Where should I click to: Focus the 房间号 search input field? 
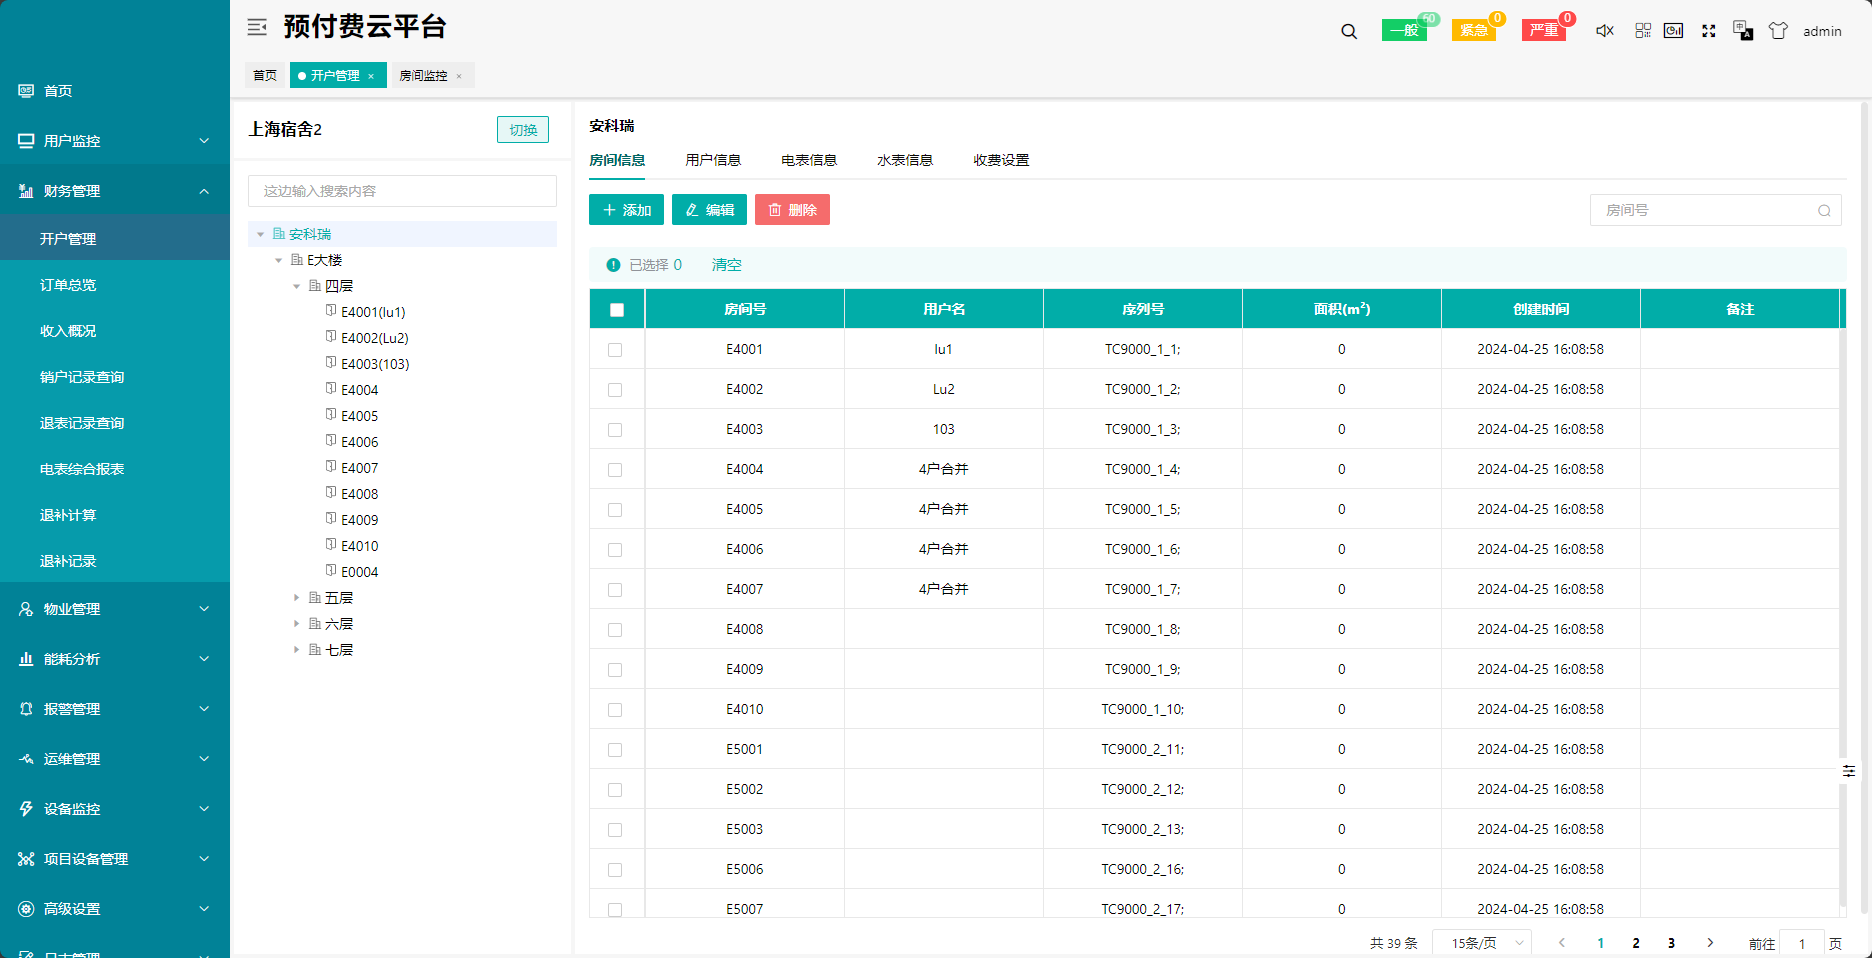click(1705, 210)
